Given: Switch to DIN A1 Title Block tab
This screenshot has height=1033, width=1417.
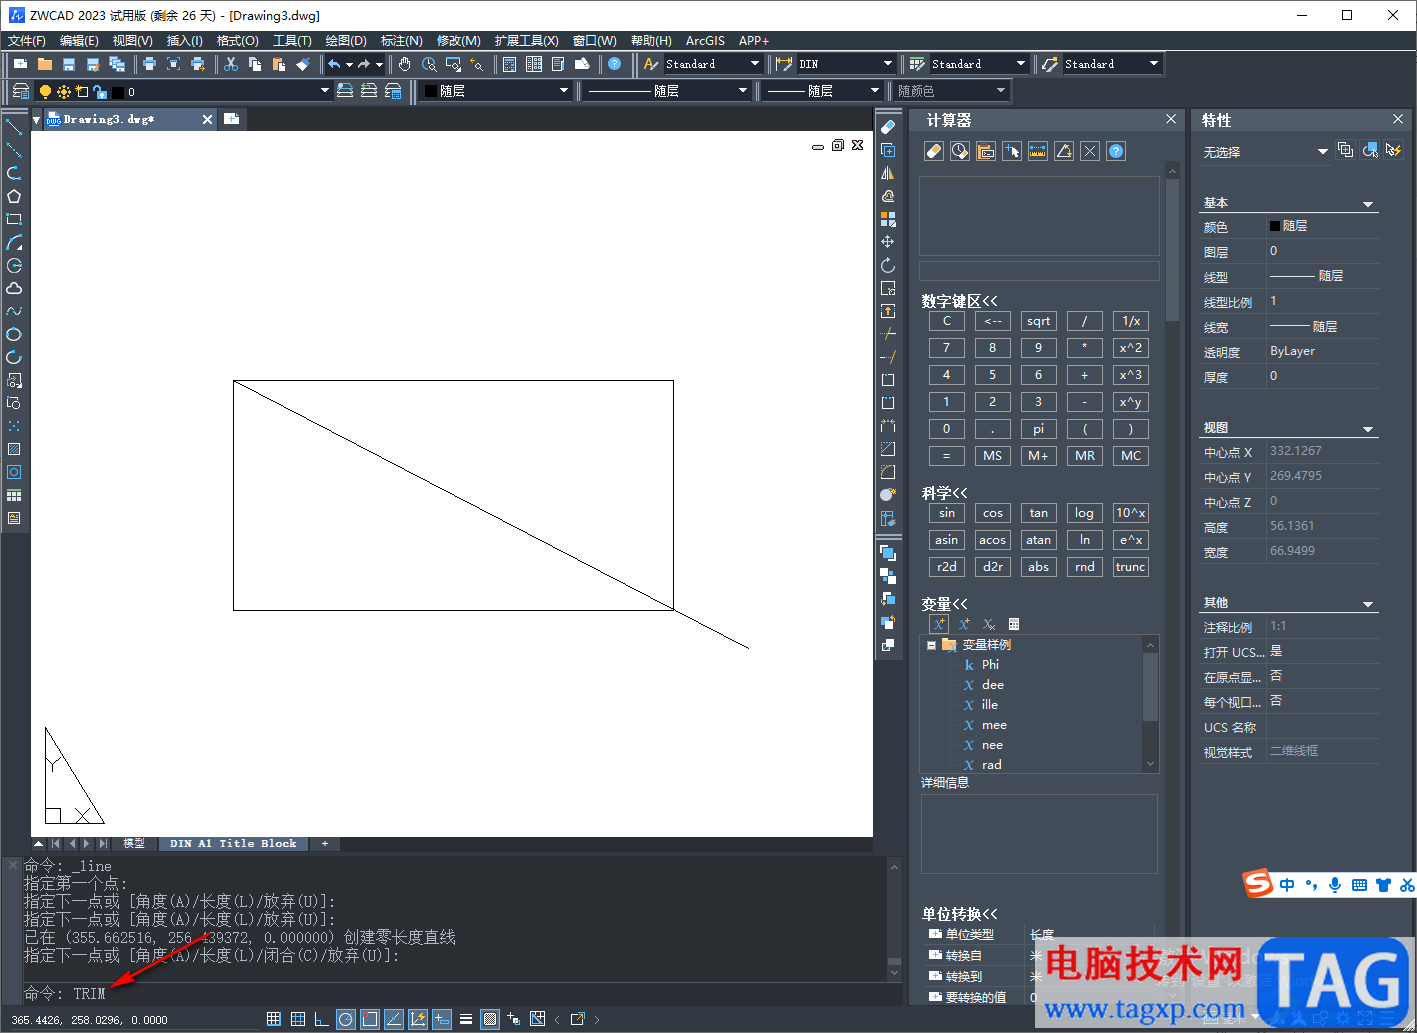Looking at the screenshot, I should coord(233,843).
